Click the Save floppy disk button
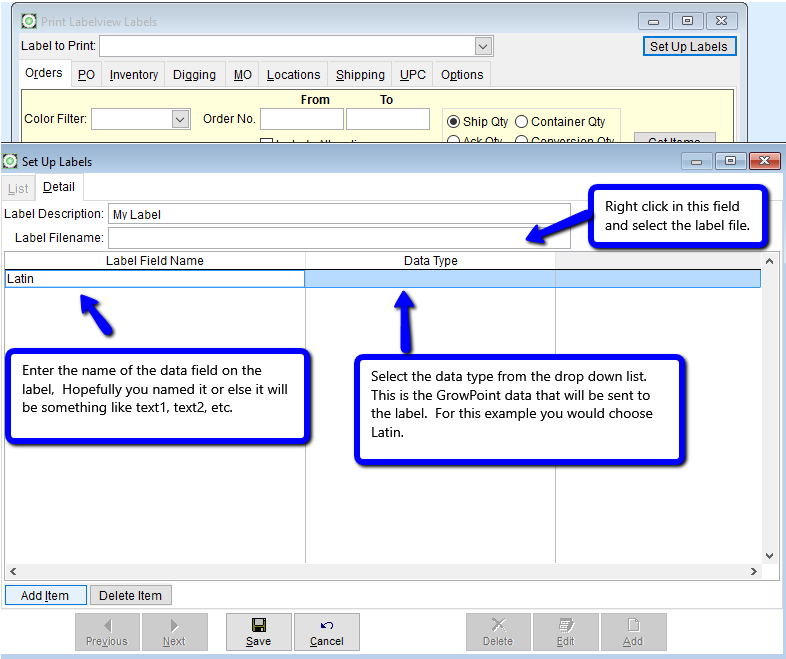This screenshot has height=659, width=786. pos(258,632)
